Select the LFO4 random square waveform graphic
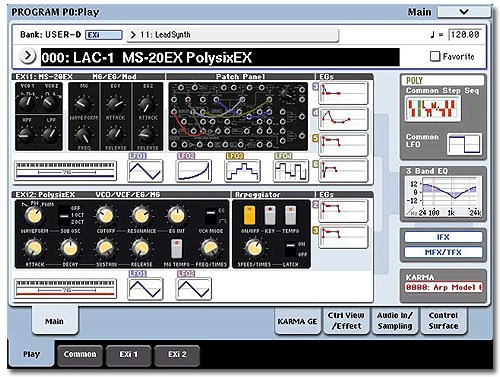Screen dimensions: 500x377 click(291, 171)
